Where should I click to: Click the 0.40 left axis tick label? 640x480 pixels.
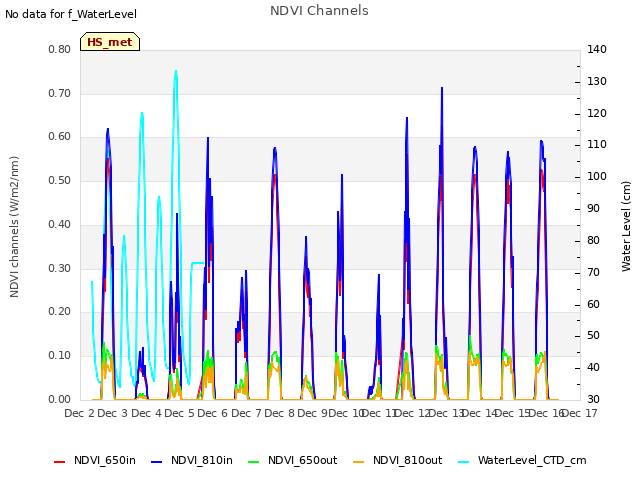pos(60,224)
